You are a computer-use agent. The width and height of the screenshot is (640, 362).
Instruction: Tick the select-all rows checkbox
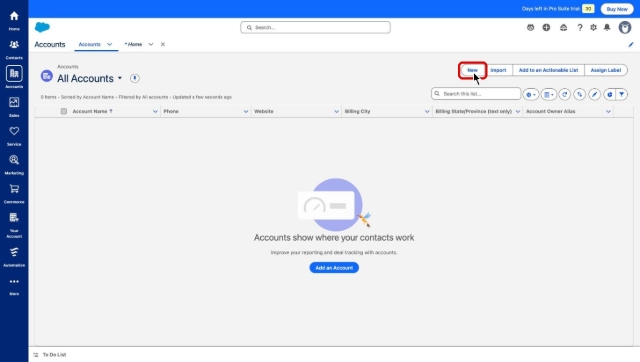click(x=64, y=111)
